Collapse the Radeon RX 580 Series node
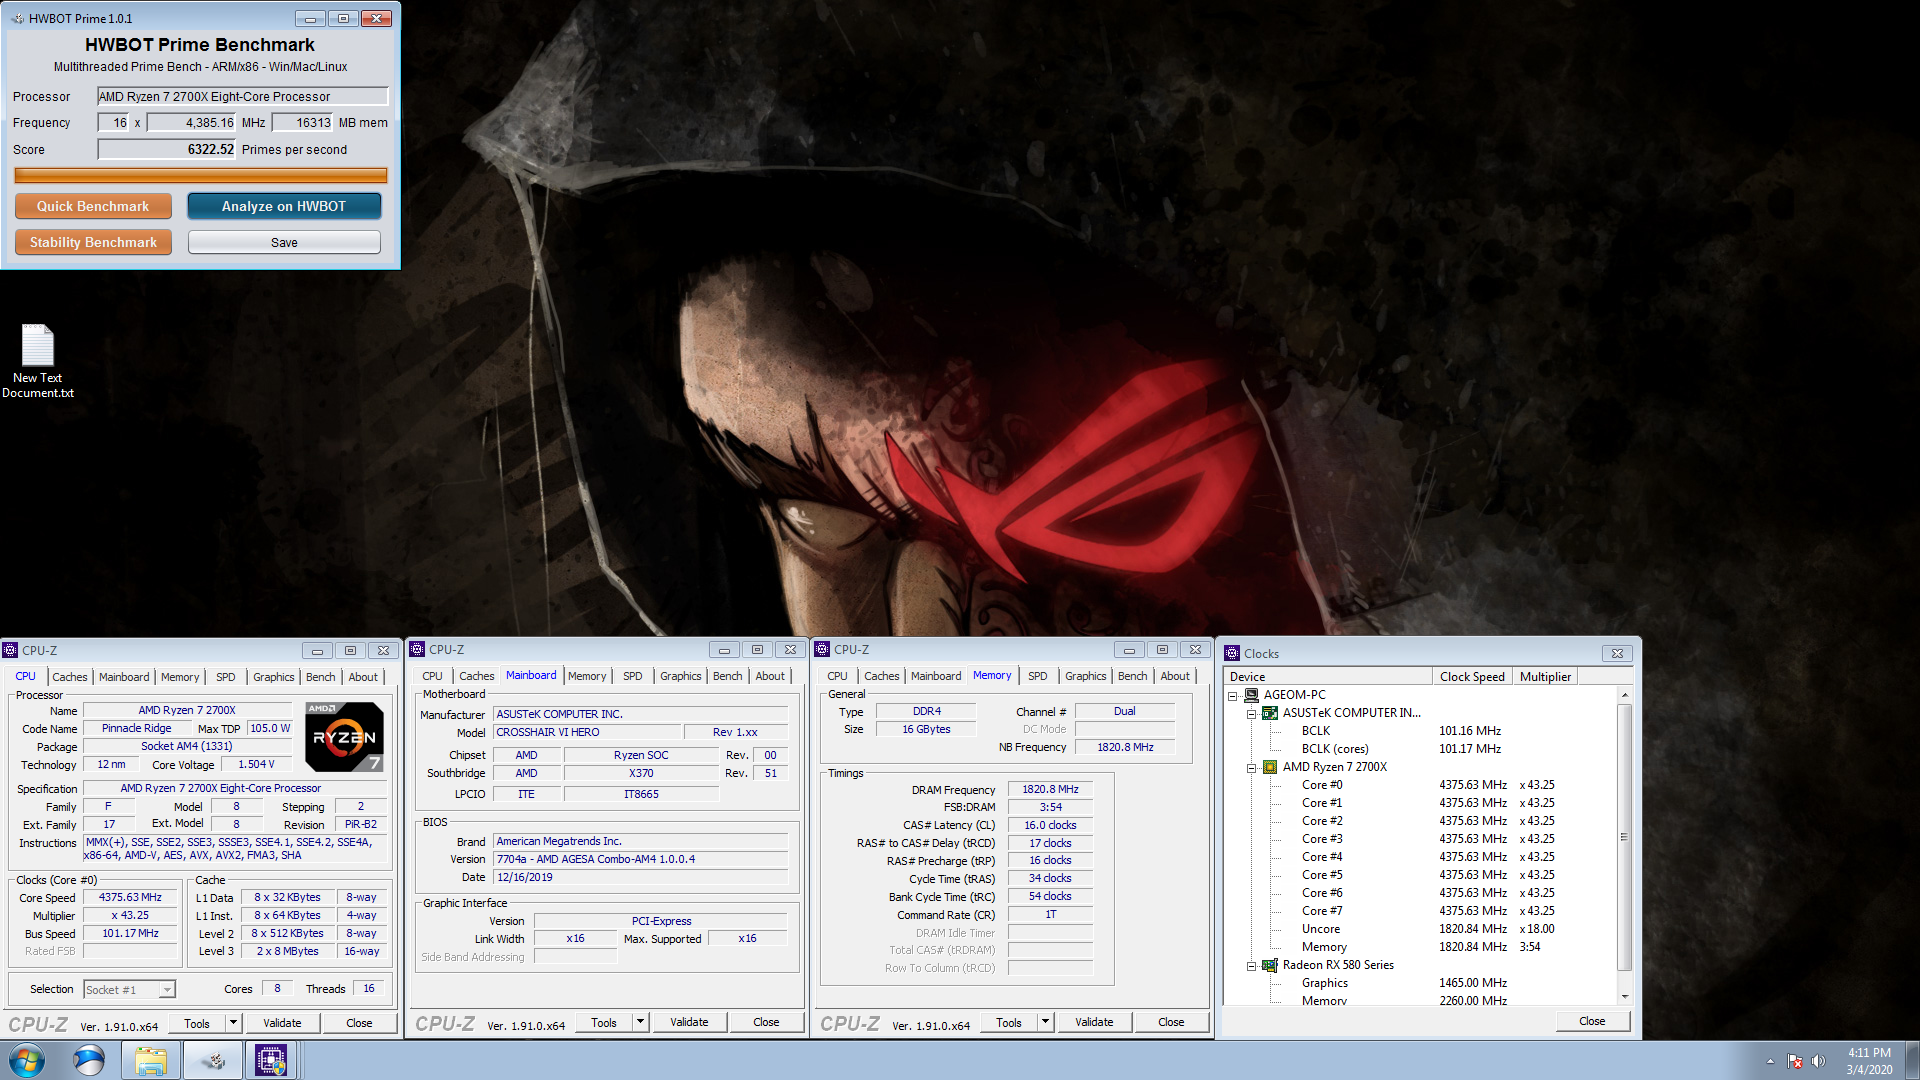Screen dimensions: 1920x1080 tap(1251, 965)
